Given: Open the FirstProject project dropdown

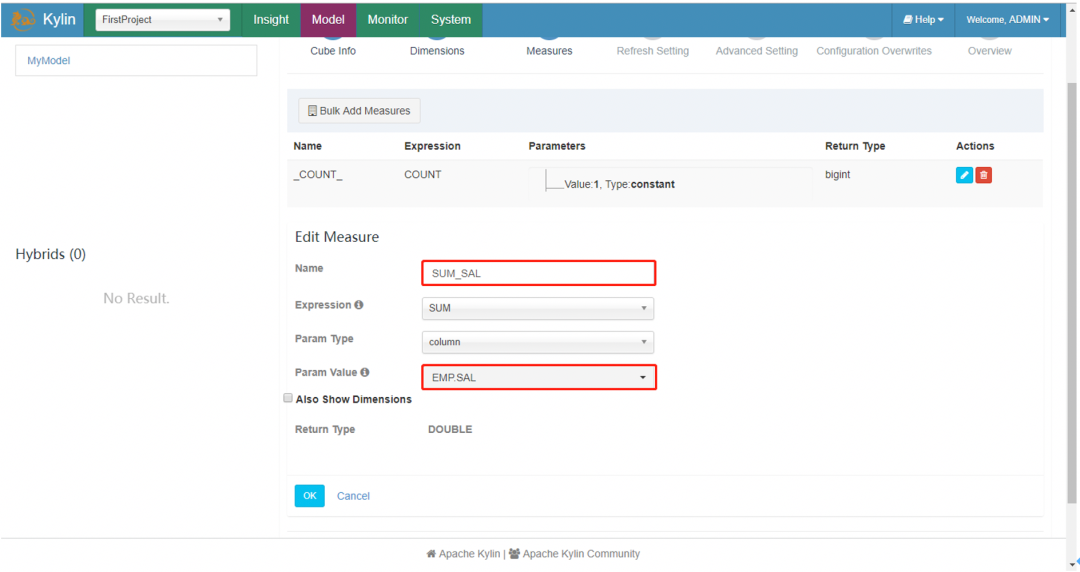Looking at the screenshot, I should [x=163, y=19].
